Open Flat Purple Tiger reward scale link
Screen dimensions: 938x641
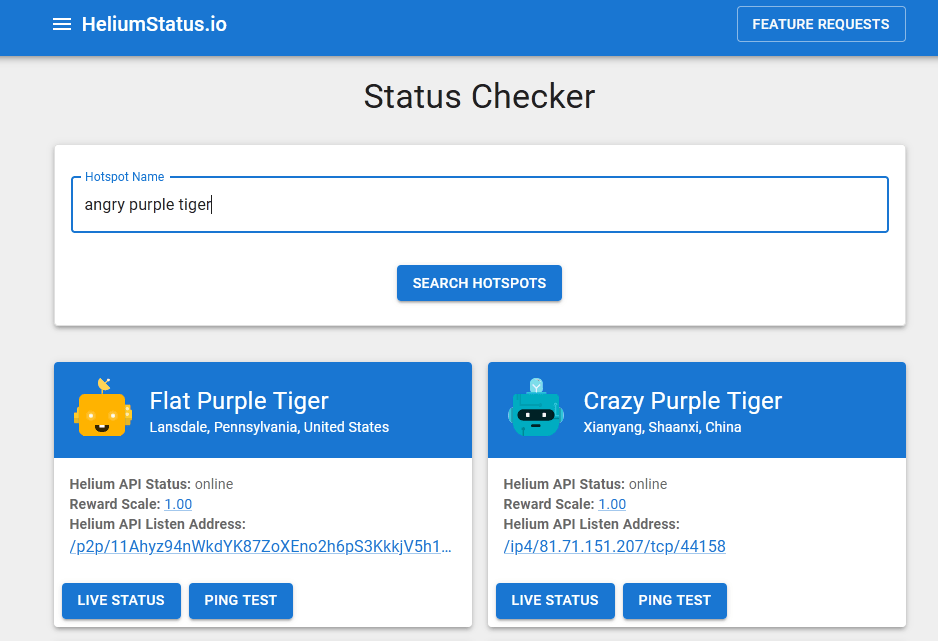[x=178, y=504]
